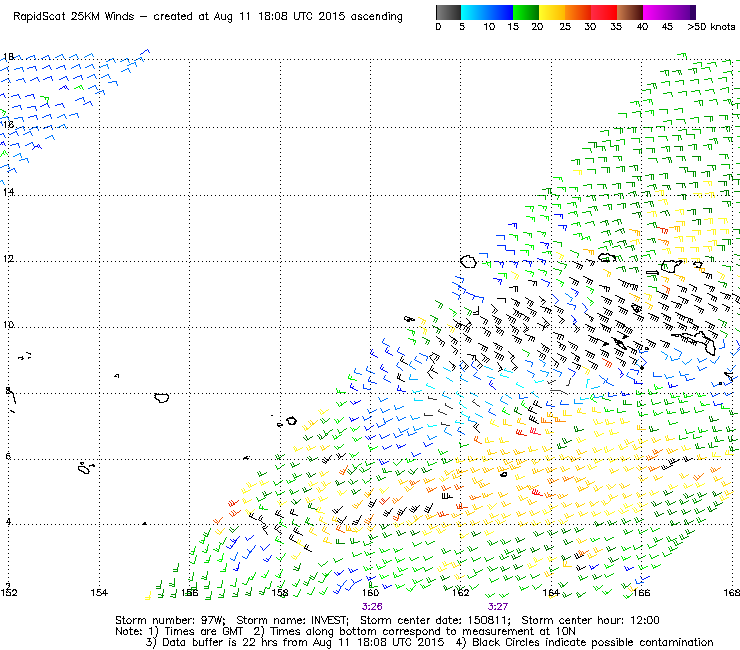Click the 3:27 swath time marker
The image size is (740, 650).
coord(498,607)
